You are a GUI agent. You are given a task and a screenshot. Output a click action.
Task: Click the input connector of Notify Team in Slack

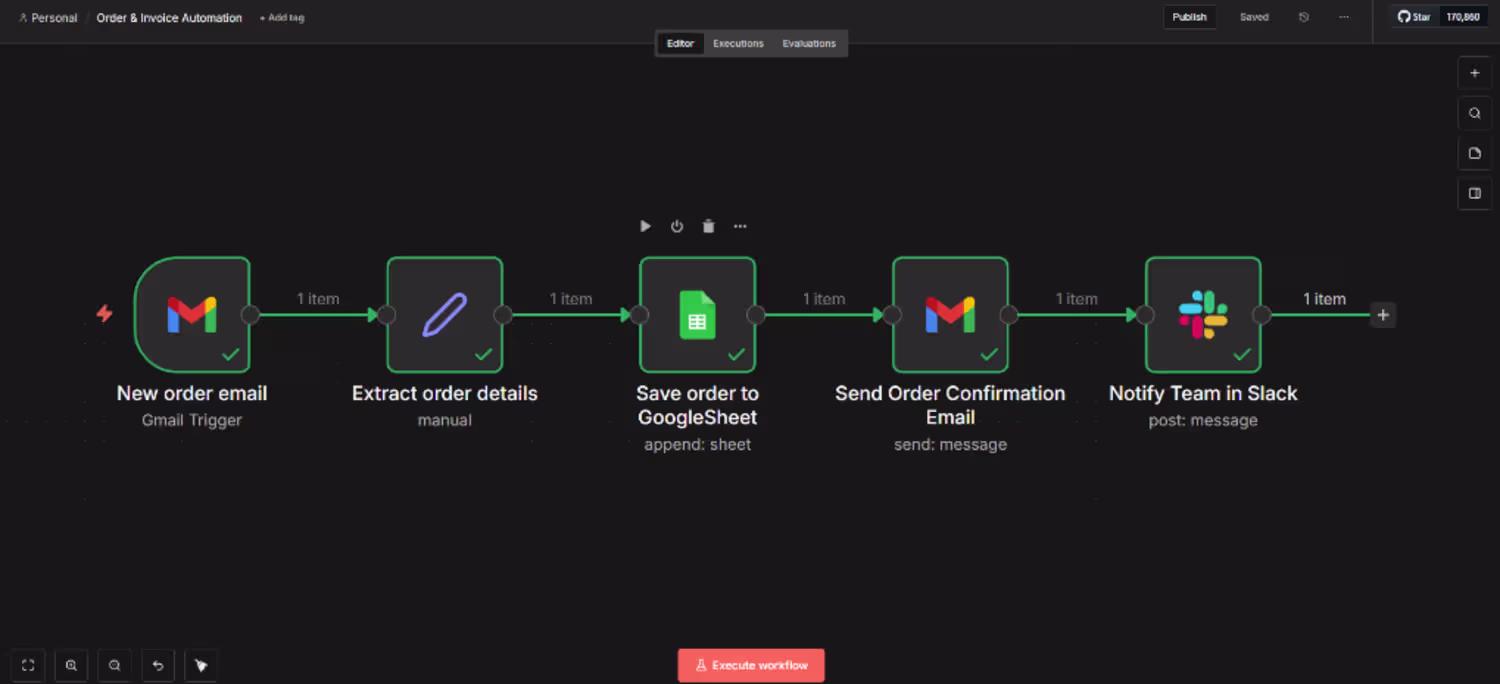coord(1145,315)
